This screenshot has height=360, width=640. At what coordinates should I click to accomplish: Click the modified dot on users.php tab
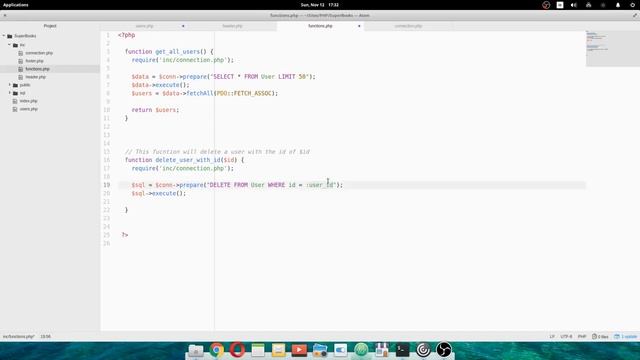(x=183, y=26)
